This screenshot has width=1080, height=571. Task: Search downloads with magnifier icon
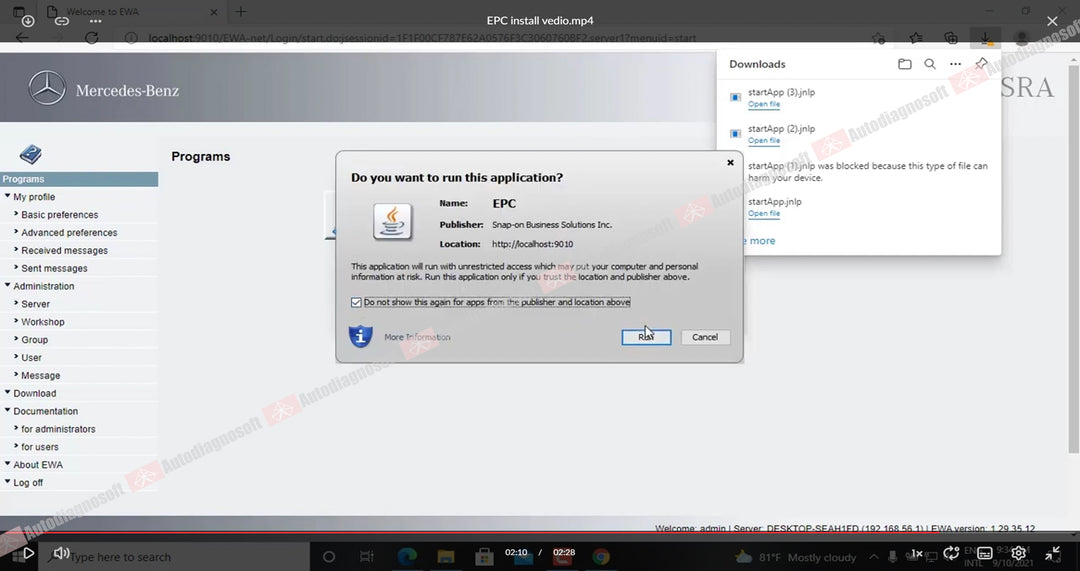930,64
